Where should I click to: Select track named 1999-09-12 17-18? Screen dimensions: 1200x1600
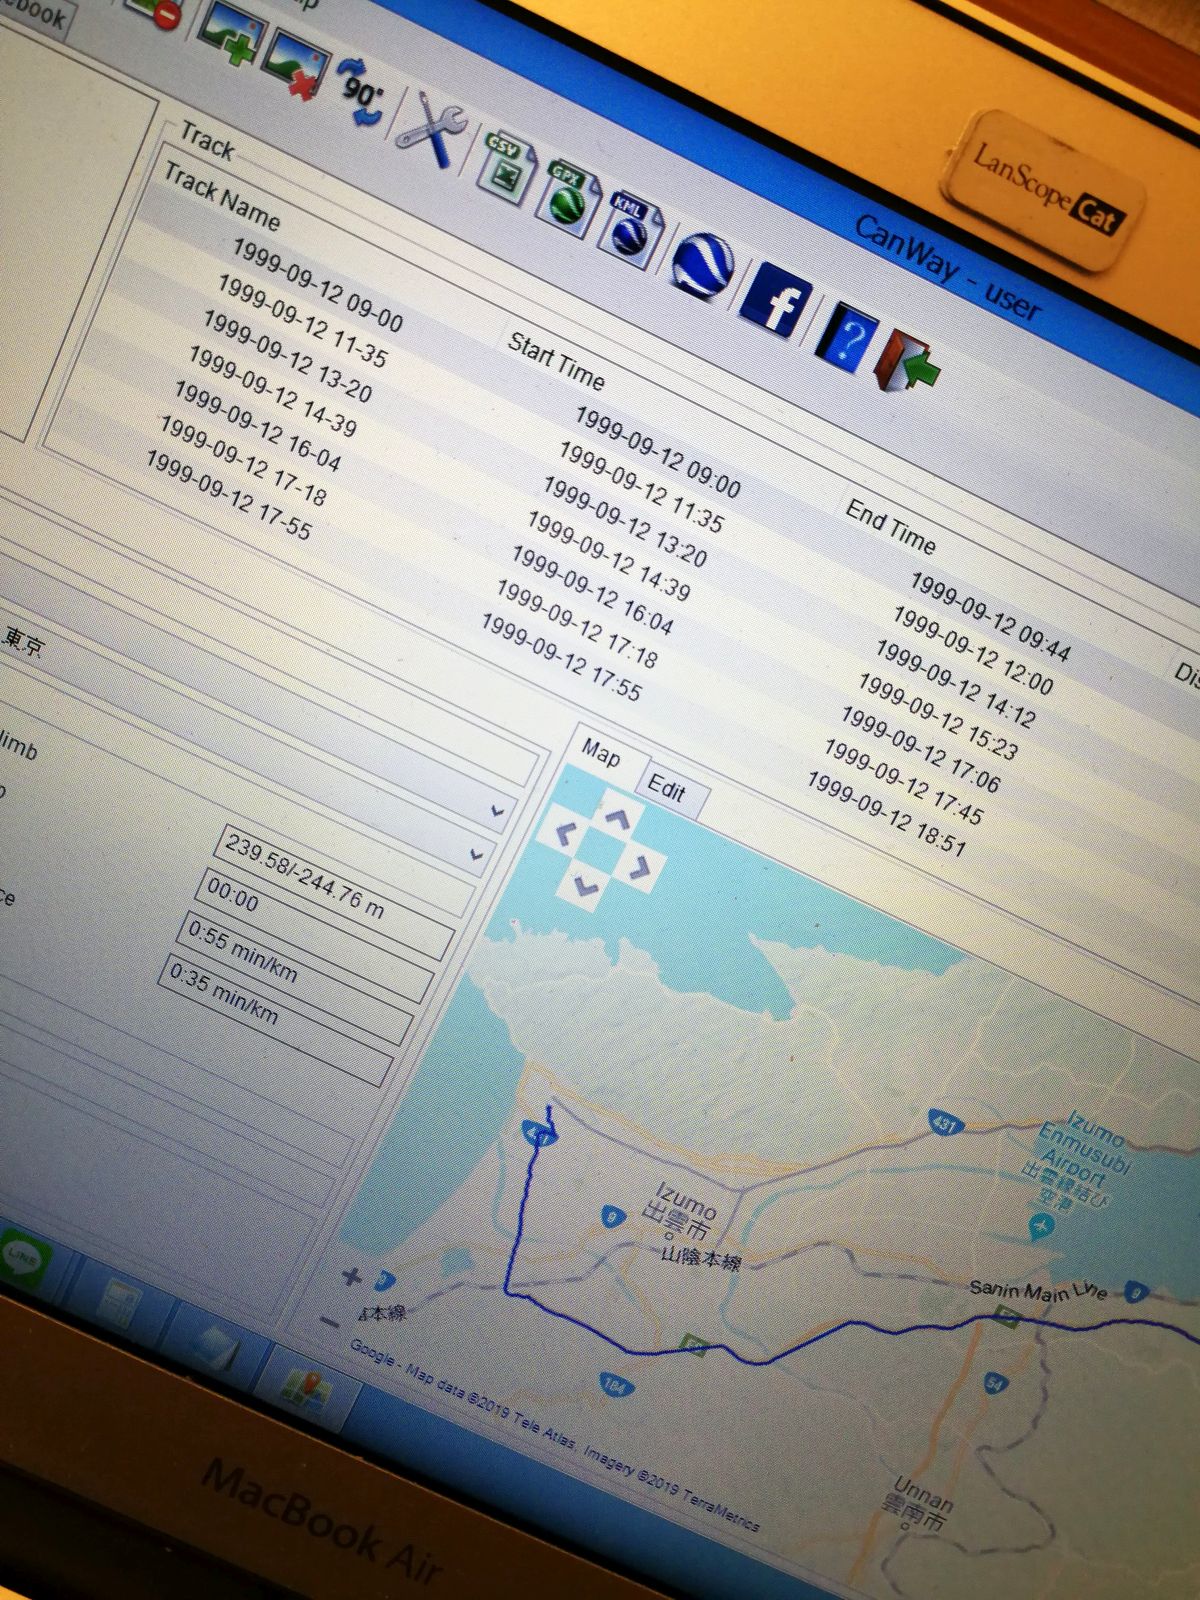(x=242, y=462)
